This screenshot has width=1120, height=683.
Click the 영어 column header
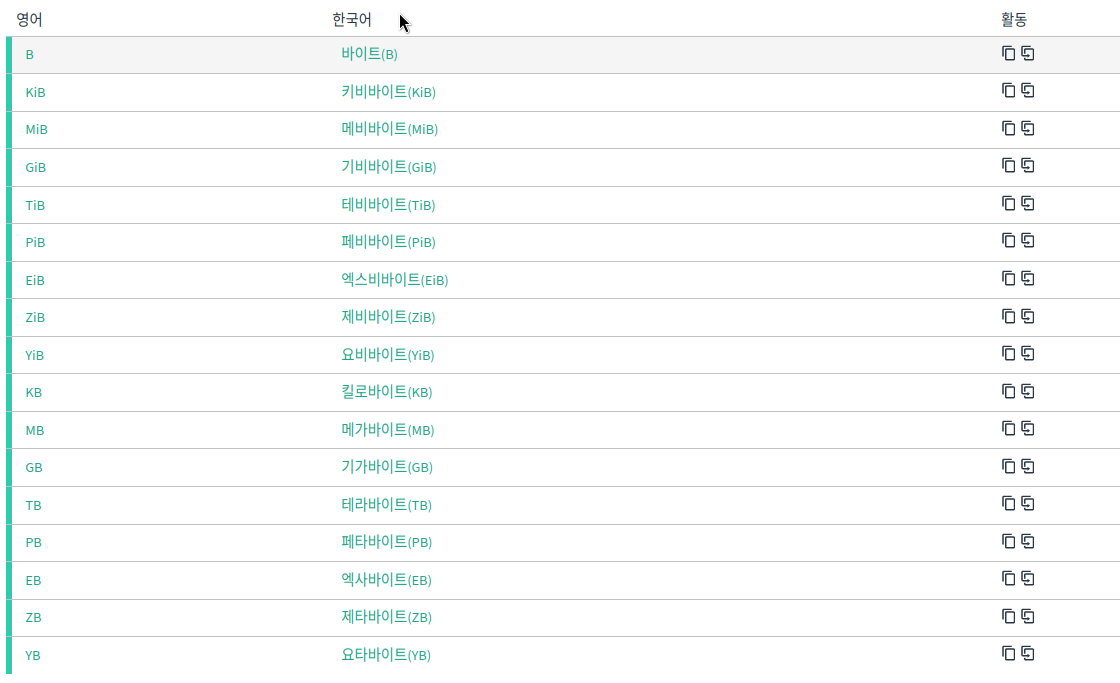(29, 20)
